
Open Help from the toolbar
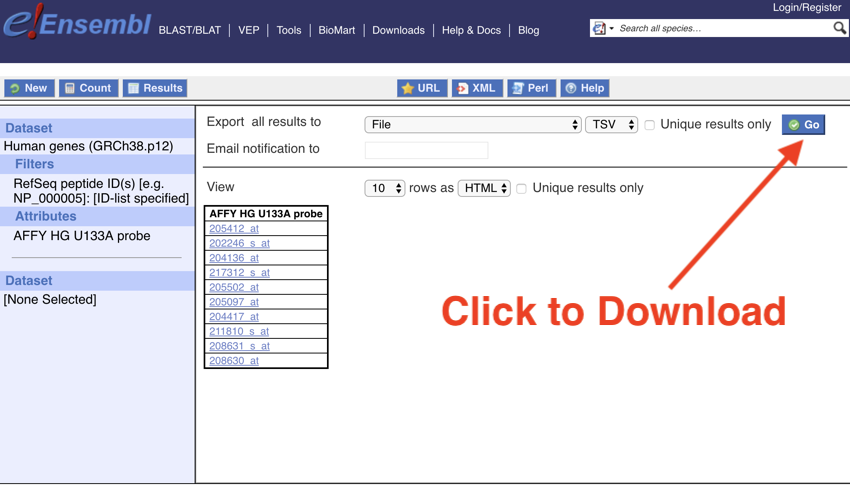tap(584, 88)
